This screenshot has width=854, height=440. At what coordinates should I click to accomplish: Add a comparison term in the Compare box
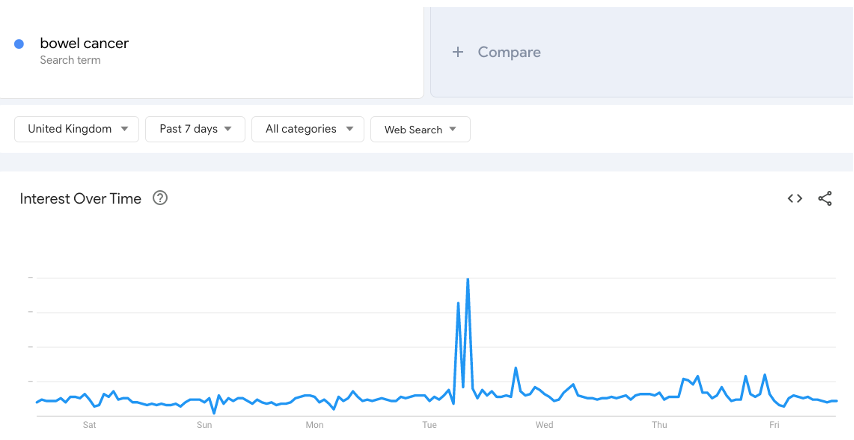coord(509,52)
